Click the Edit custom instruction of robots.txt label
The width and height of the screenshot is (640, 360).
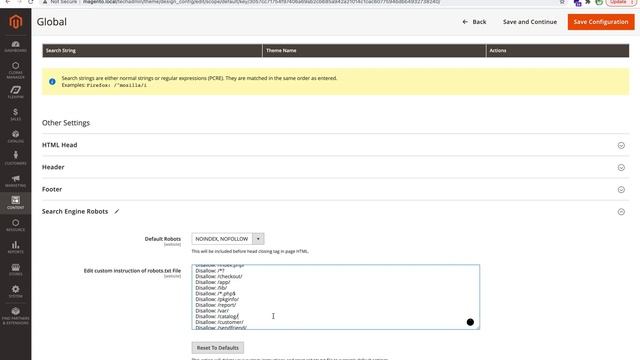[x=132, y=271]
